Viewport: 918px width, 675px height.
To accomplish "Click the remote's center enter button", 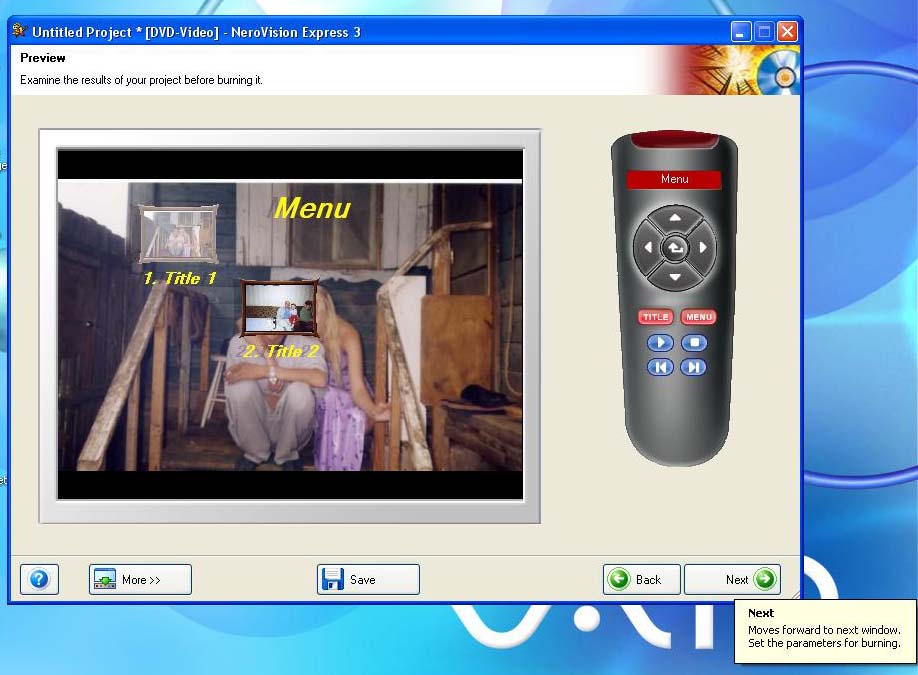I will [x=675, y=248].
